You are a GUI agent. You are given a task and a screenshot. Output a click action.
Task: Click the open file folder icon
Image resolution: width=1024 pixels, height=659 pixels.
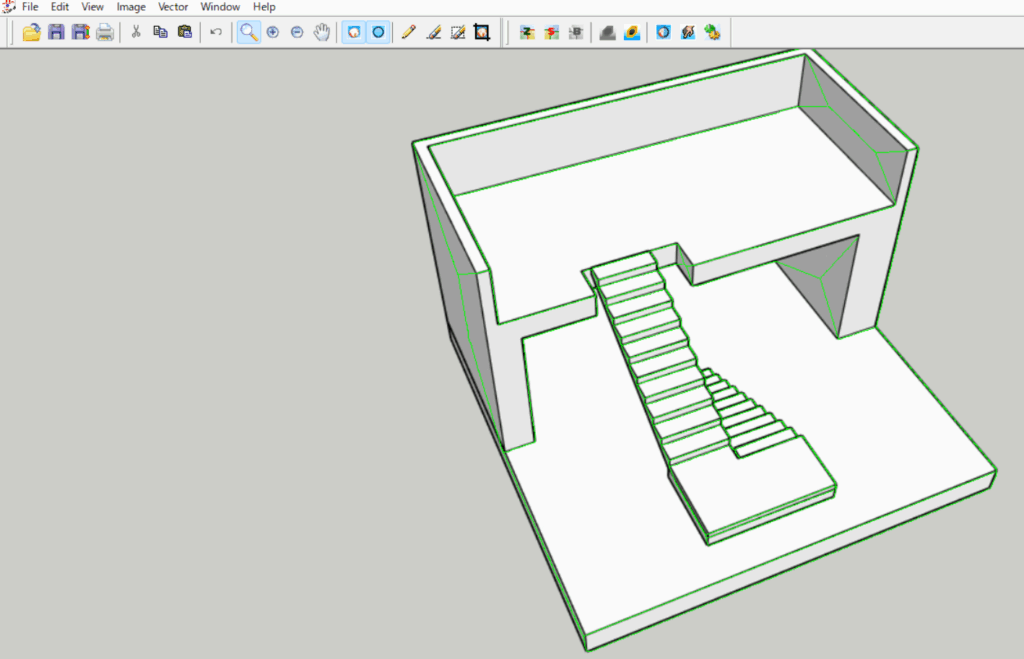31,32
